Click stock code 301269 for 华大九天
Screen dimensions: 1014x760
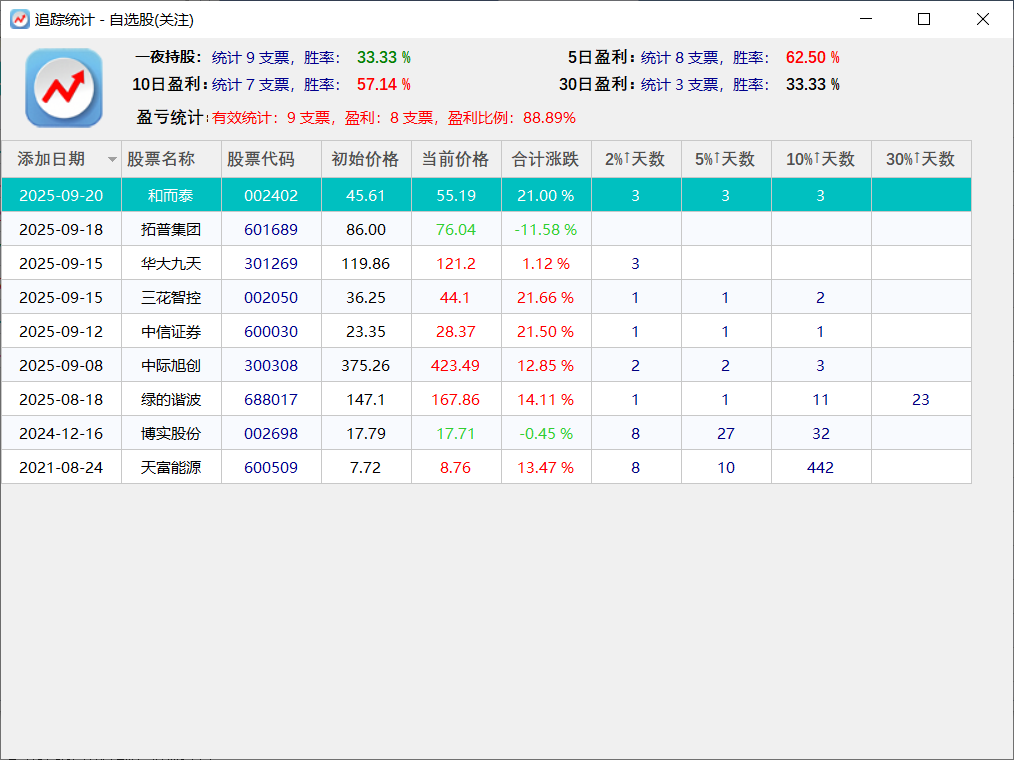click(271, 263)
